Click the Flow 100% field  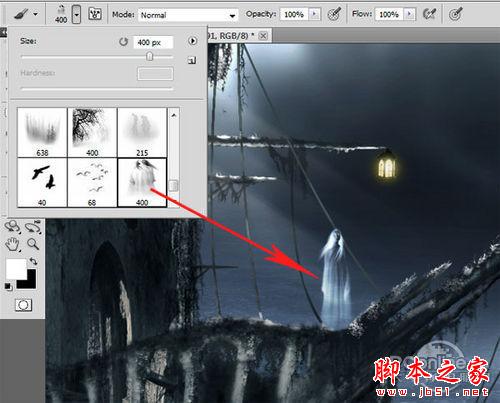point(389,14)
